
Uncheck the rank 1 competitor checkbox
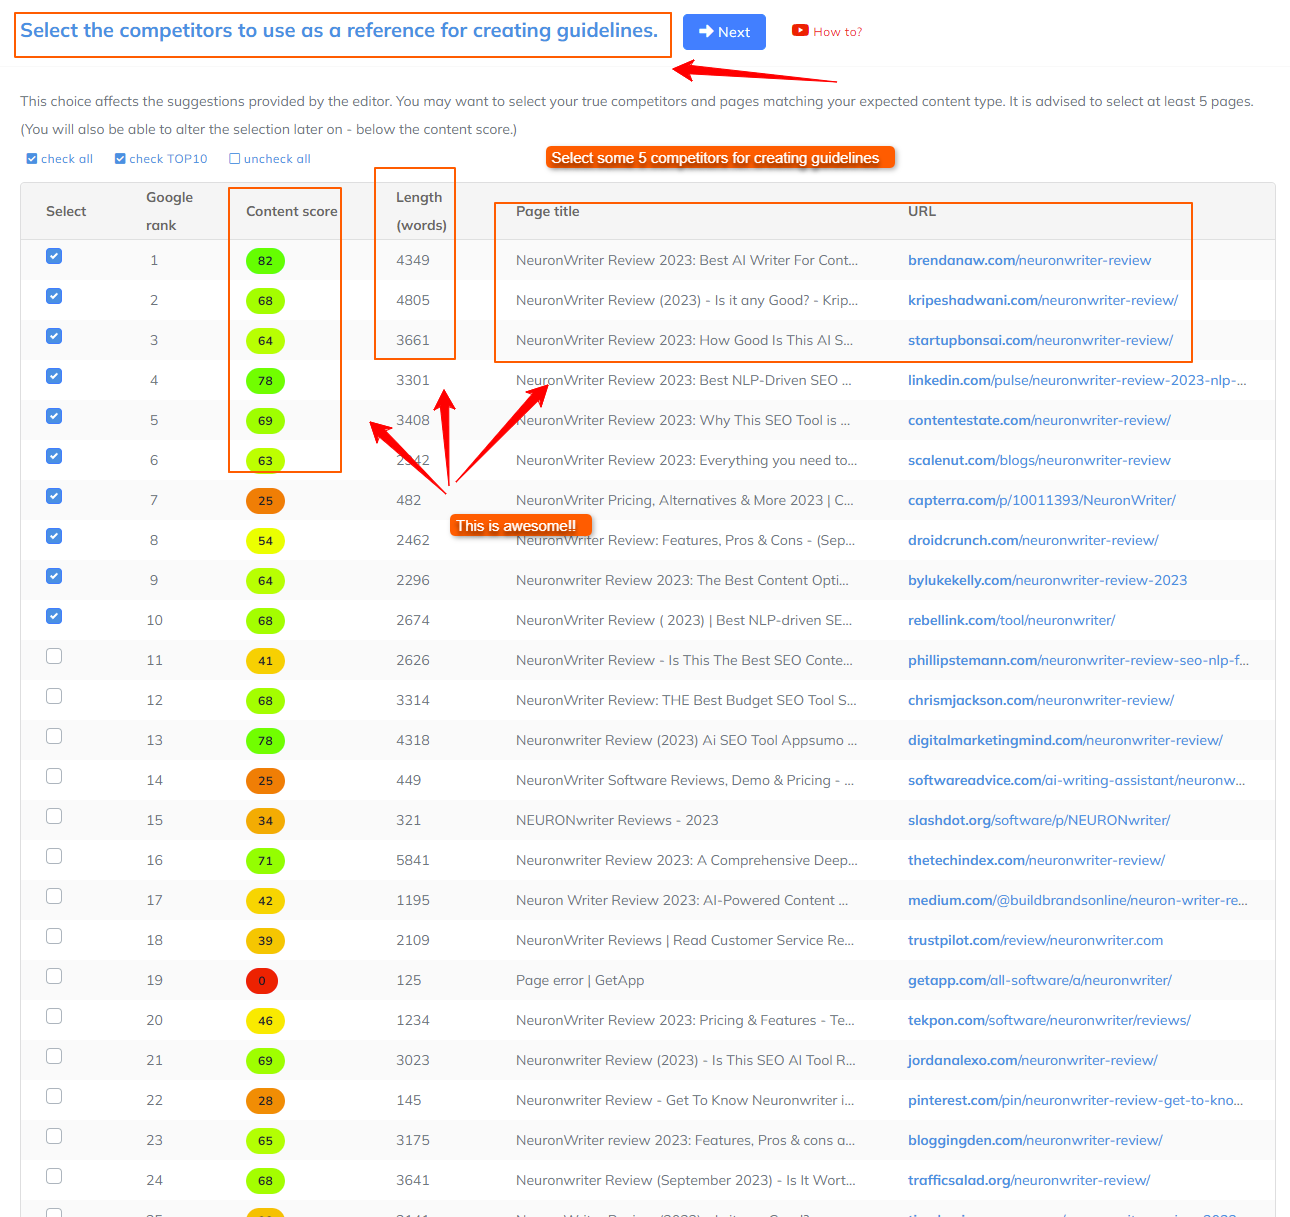click(54, 256)
